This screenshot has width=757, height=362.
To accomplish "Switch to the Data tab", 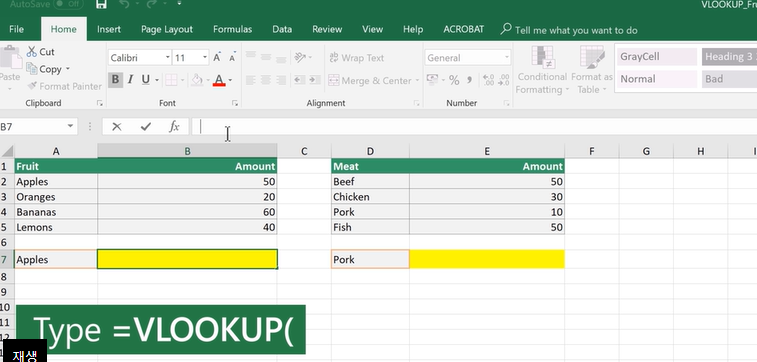I will tap(282, 29).
